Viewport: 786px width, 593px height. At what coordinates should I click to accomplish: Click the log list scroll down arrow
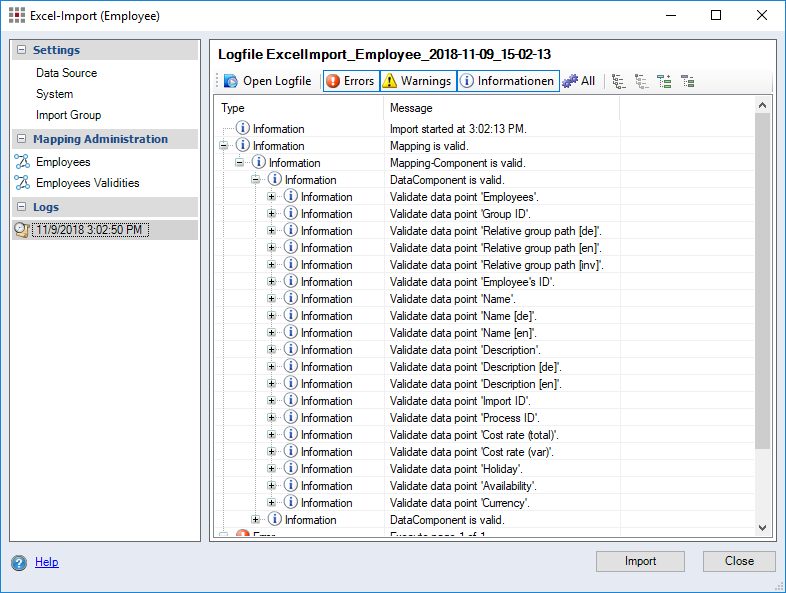763,527
